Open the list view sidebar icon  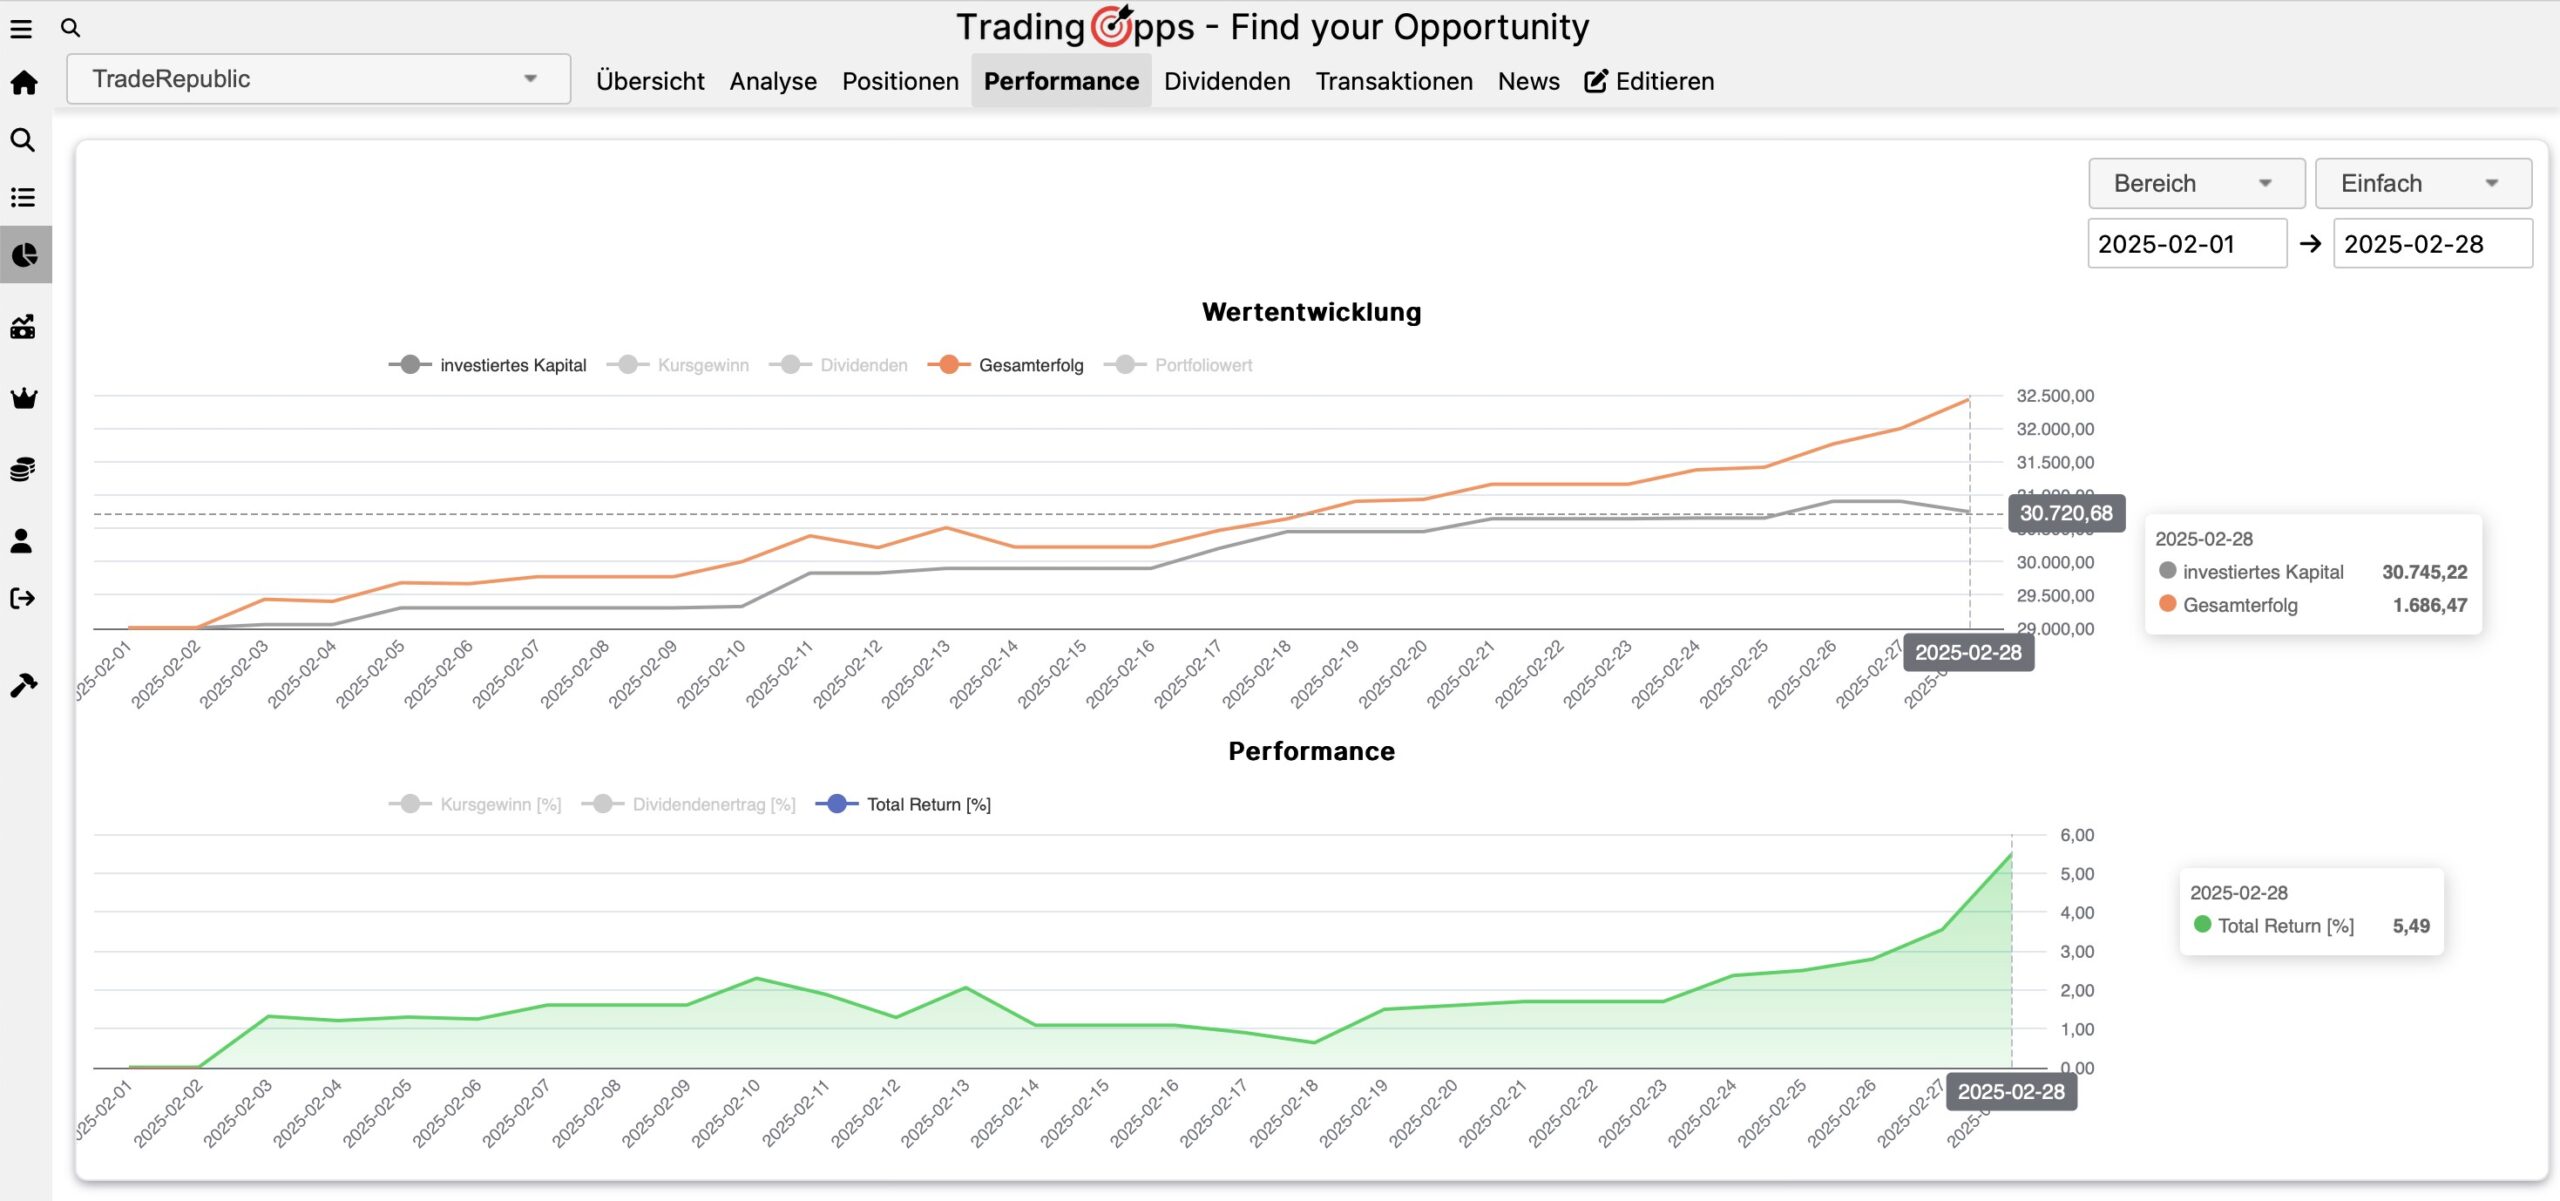23,197
